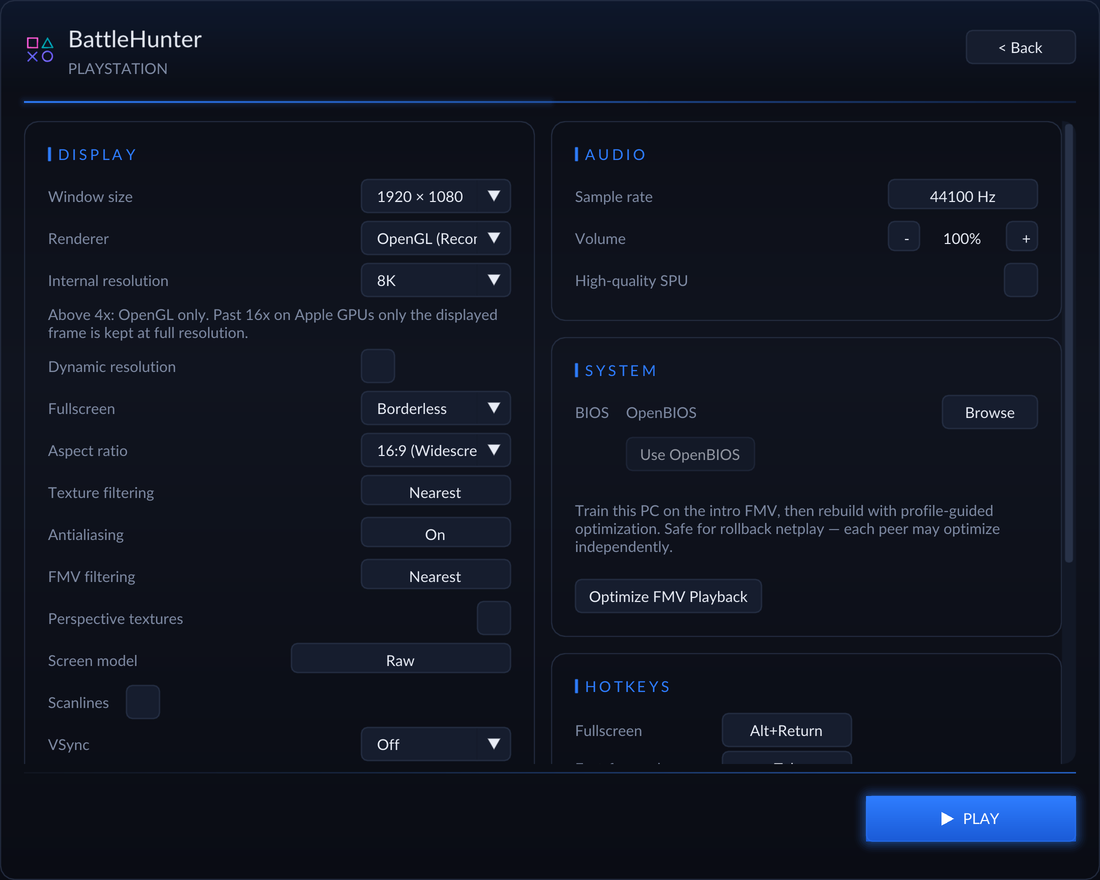The height and width of the screenshot is (880, 1100).
Task: Expand the Renderer OpenGL dropdown
Action: [436, 239]
